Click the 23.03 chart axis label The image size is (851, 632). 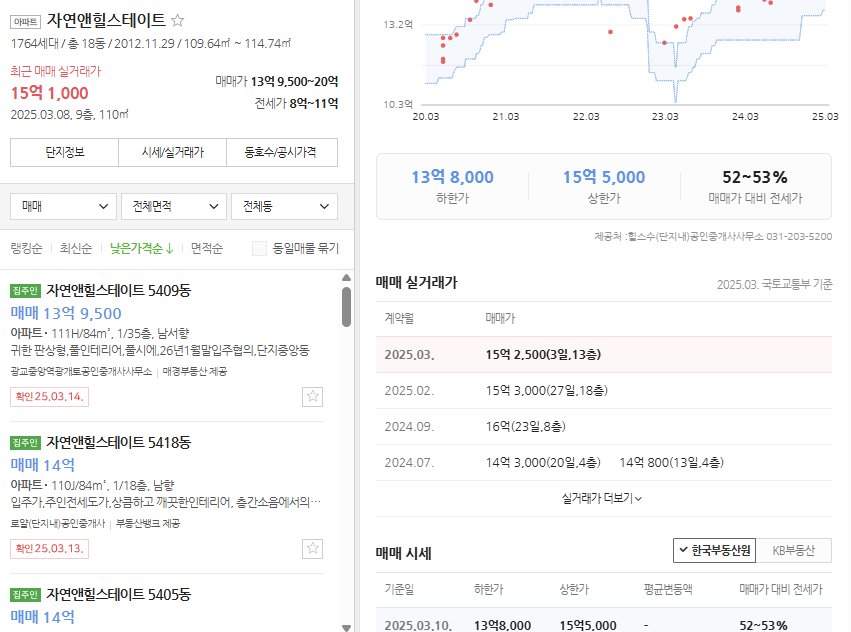665,117
